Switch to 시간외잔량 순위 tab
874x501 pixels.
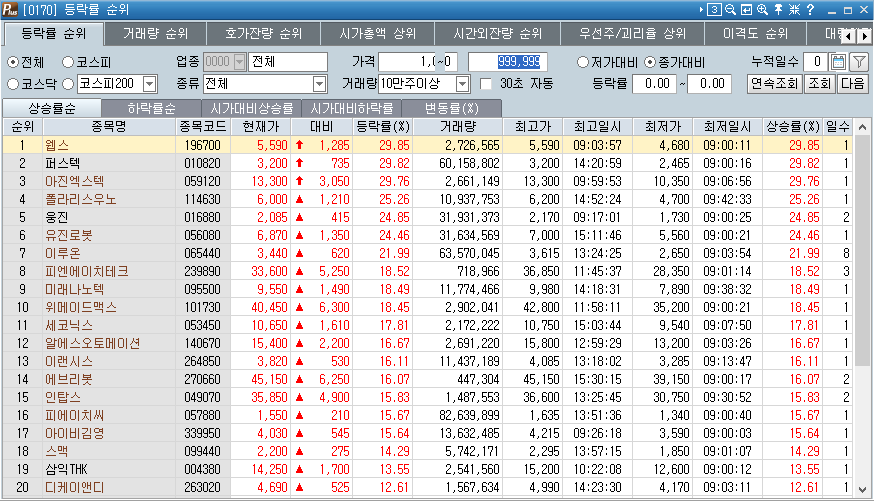(x=498, y=34)
